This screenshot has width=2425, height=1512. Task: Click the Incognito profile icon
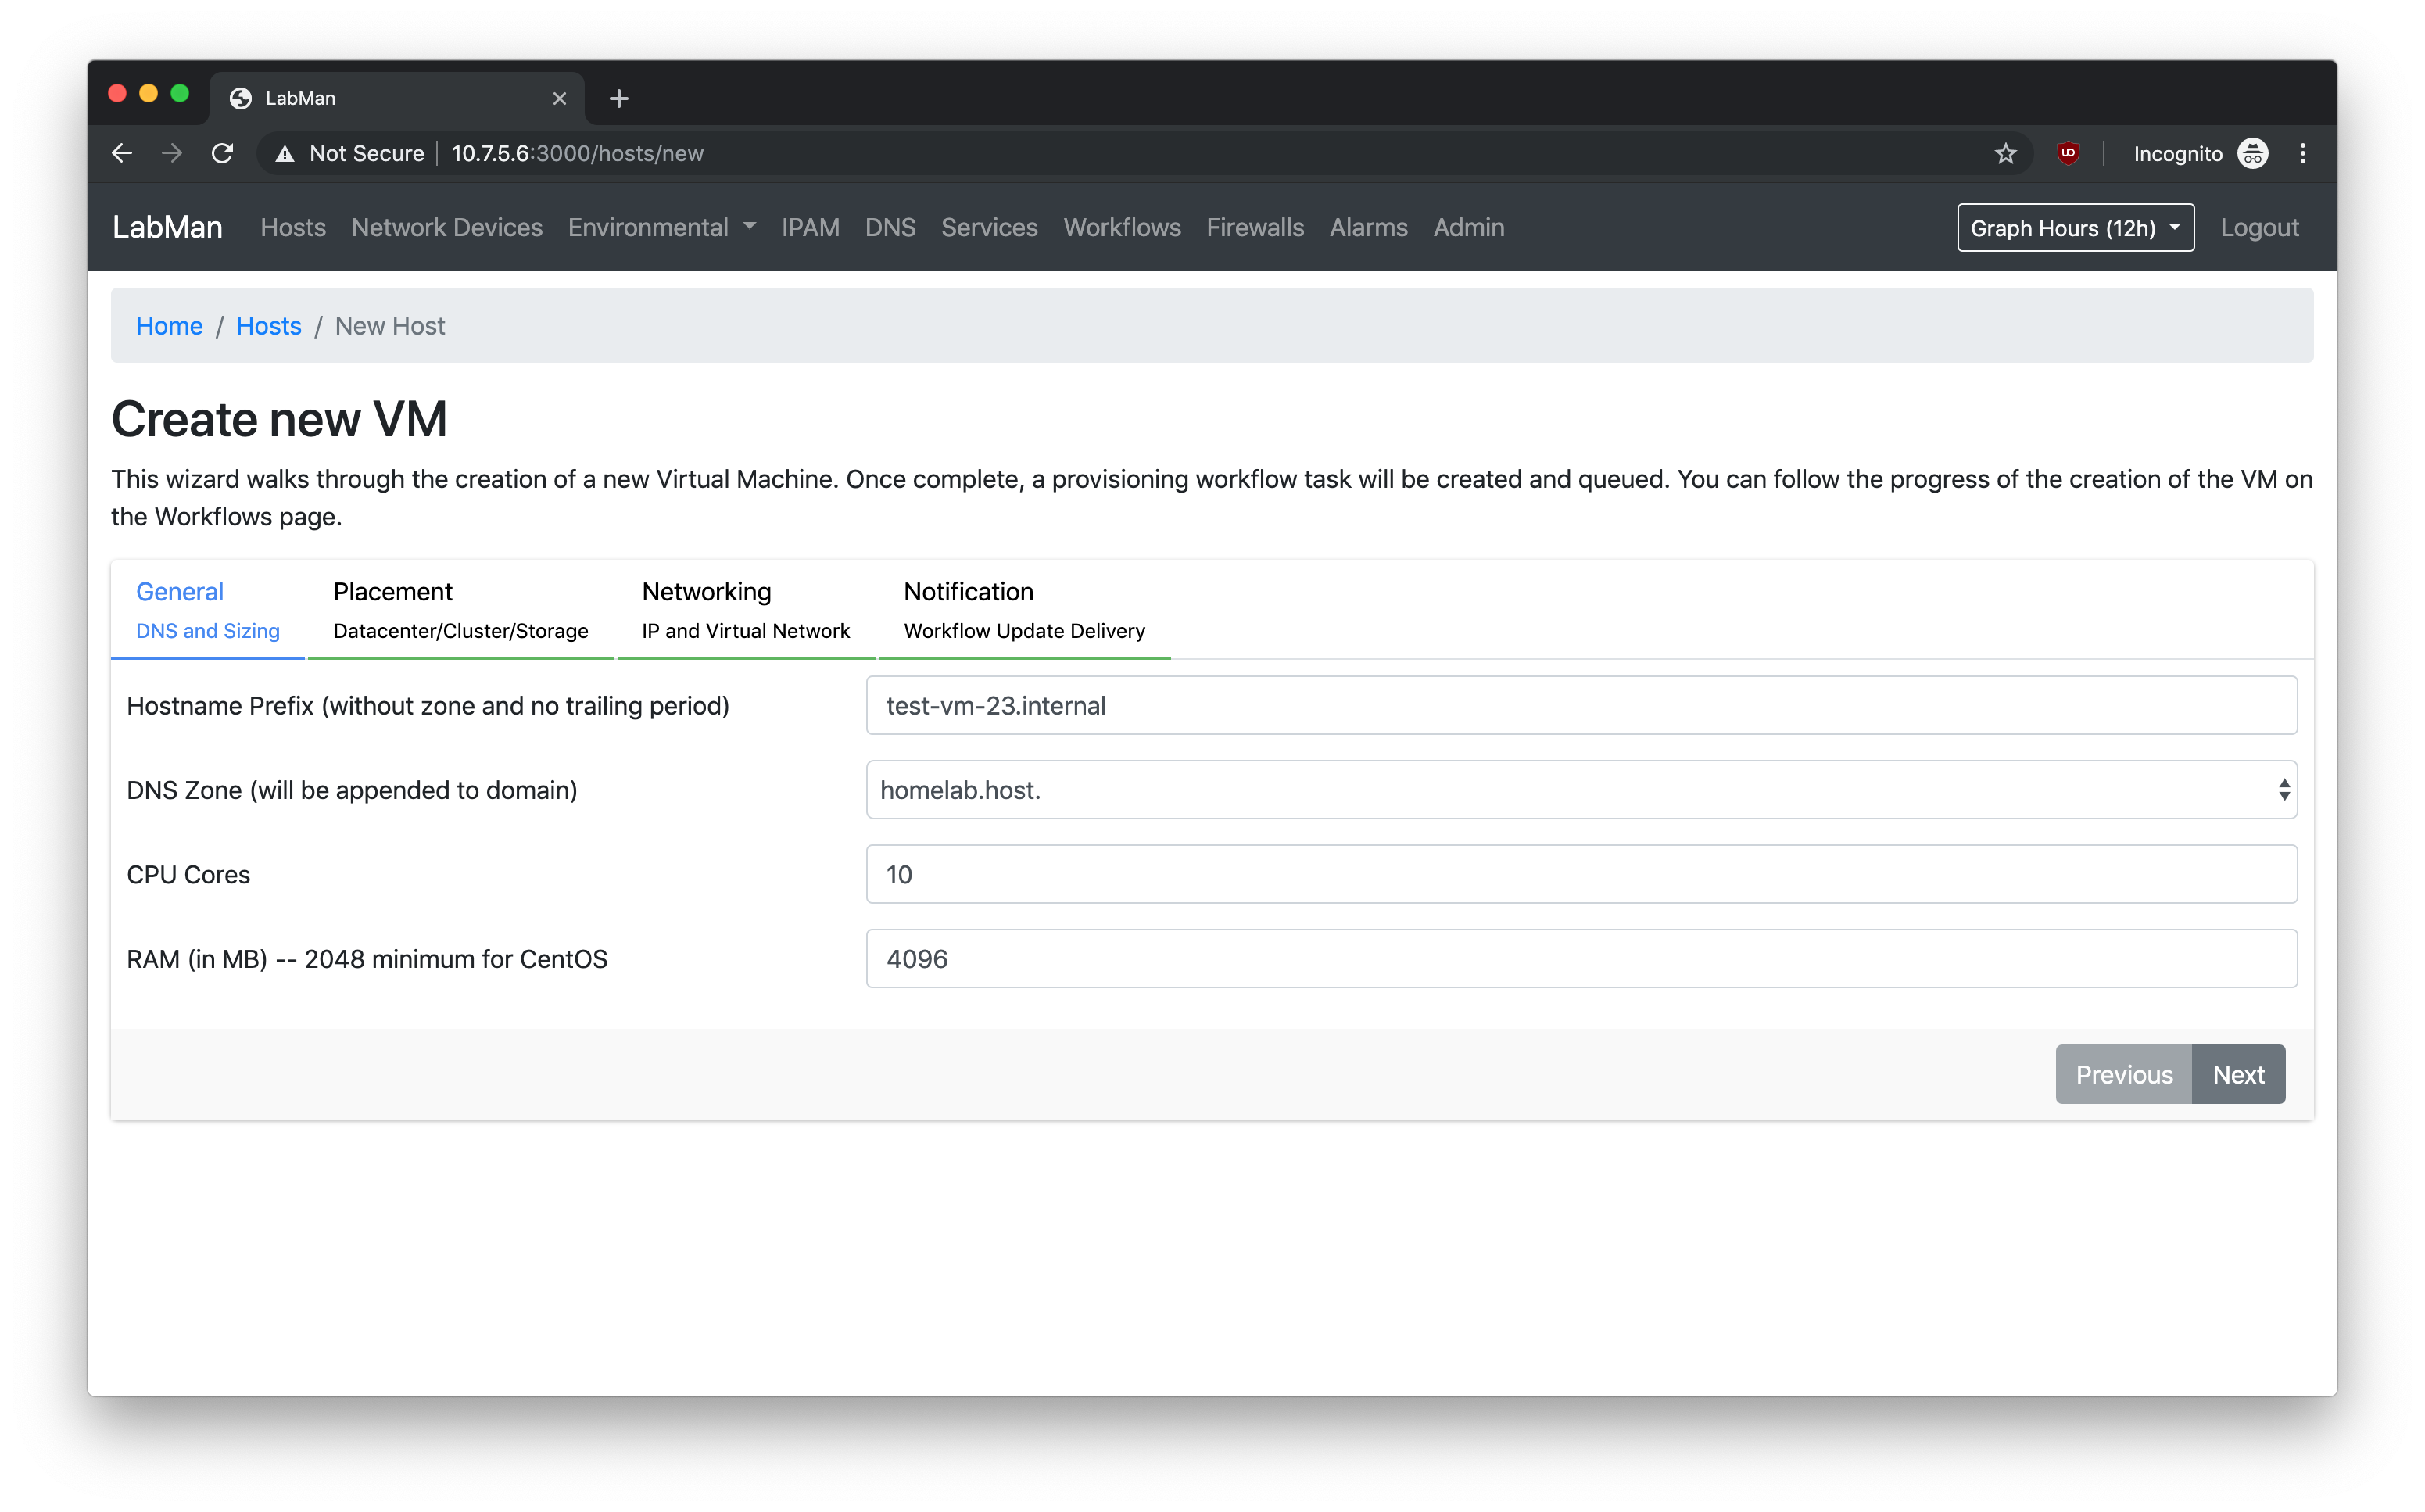click(x=2252, y=153)
